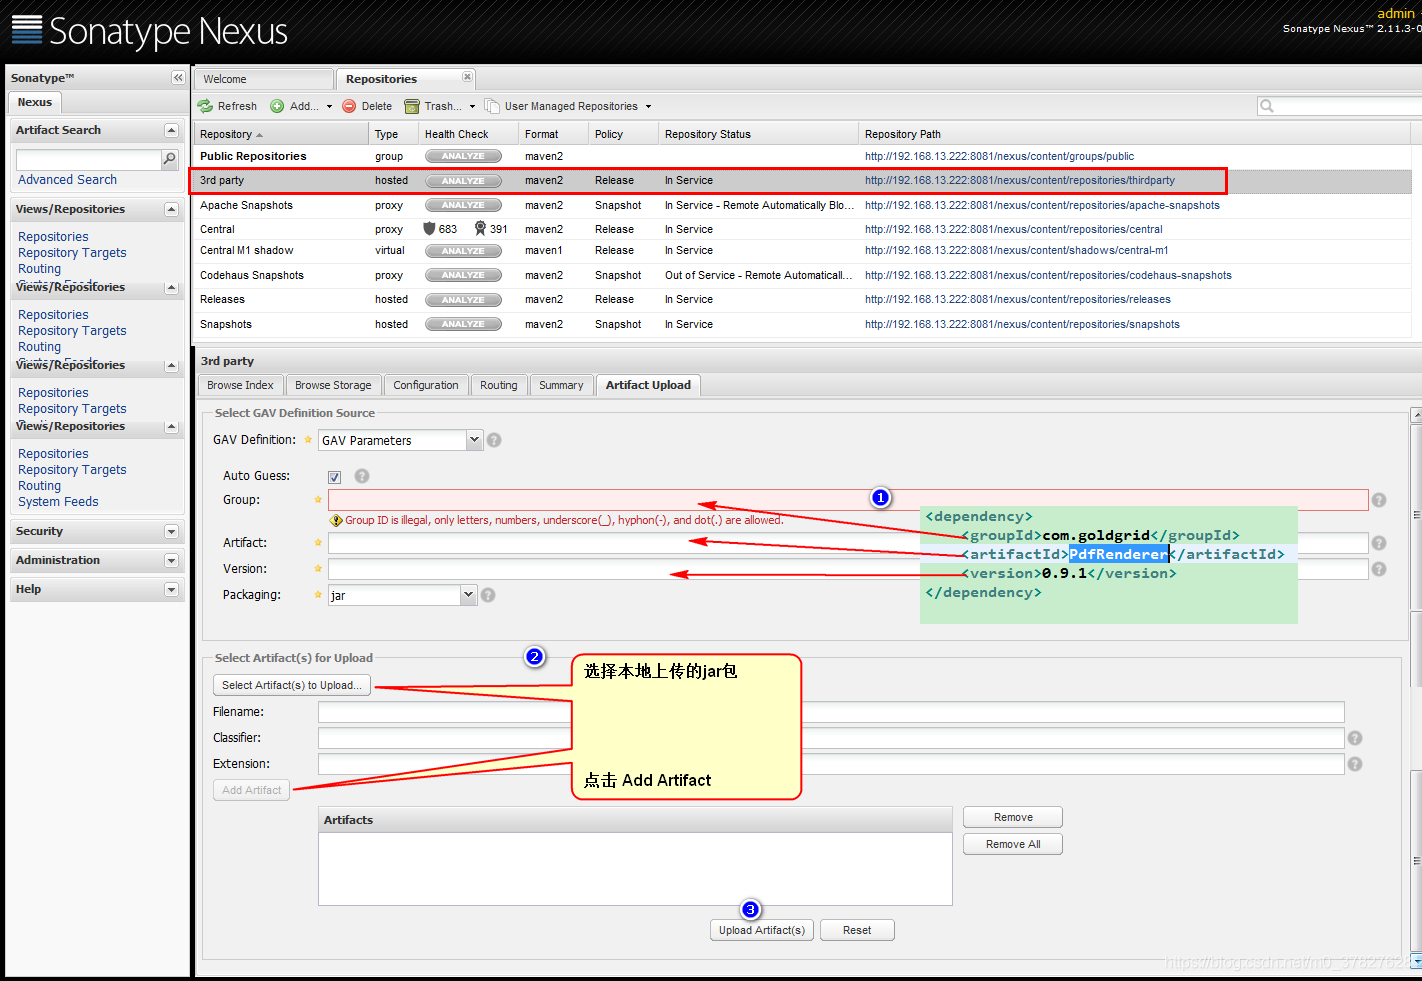The width and height of the screenshot is (1422, 981).
Task: Click ANALYZE for Public Repositories
Action: [463, 156]
